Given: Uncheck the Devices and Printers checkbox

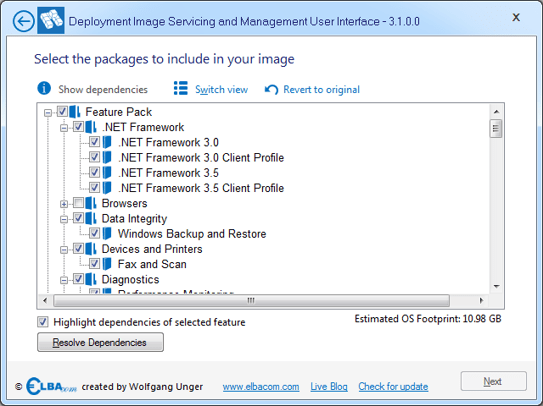Looking at the screenshot, I should pos(78,248).
